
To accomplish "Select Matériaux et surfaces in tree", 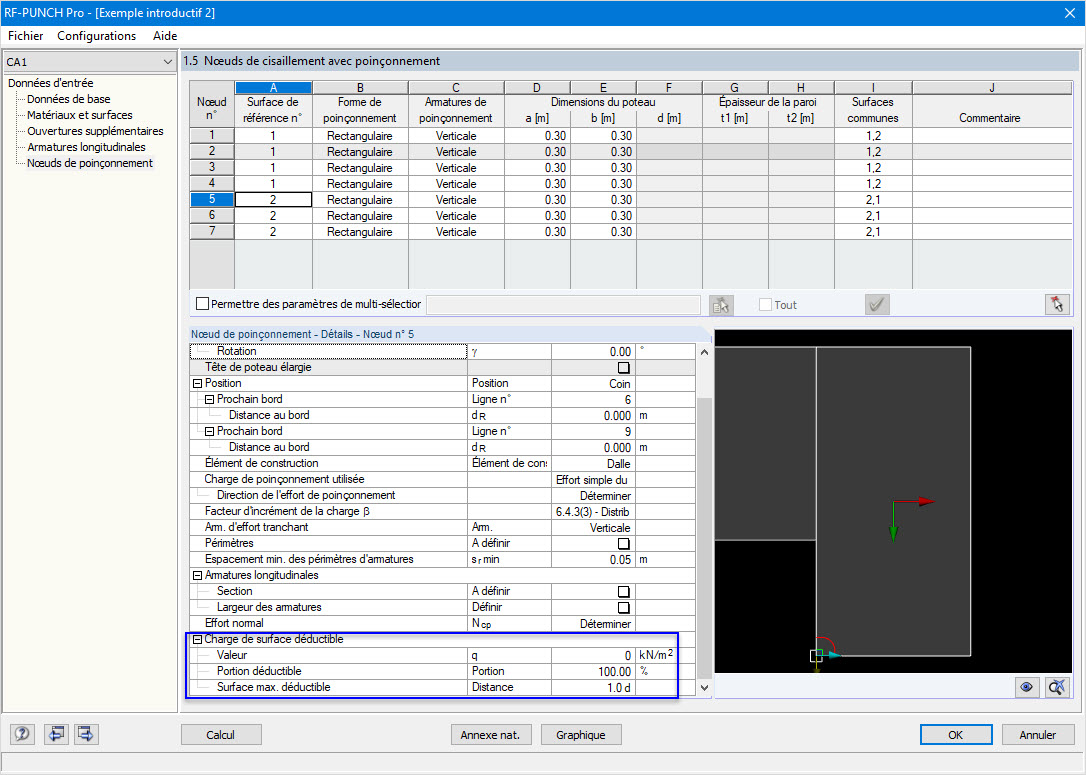I will click(x=80, y=115).
